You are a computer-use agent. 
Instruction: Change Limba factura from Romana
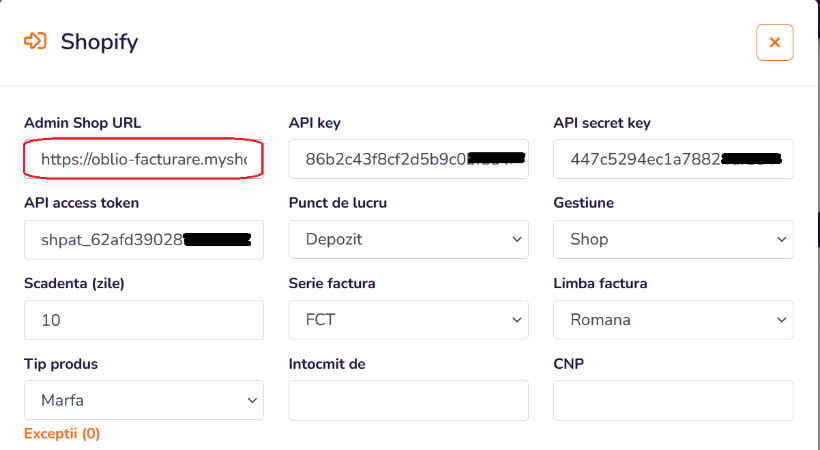click(x=673, y=320)
